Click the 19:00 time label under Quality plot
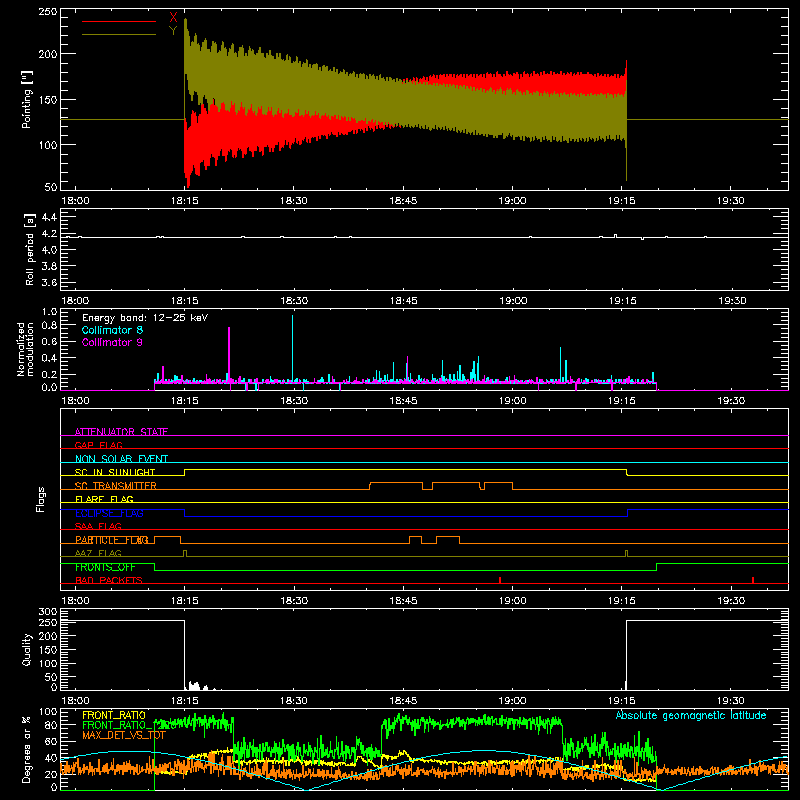 click(x=512, y=701)
